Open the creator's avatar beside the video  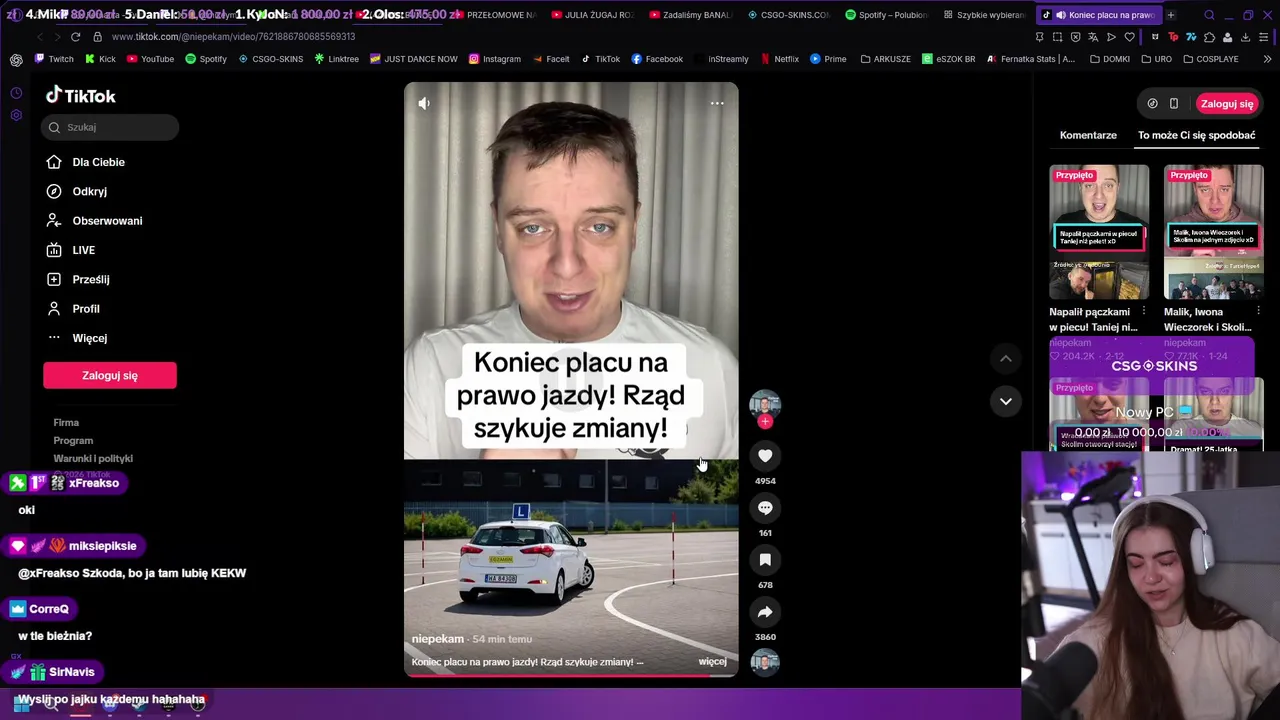[765, 404]
